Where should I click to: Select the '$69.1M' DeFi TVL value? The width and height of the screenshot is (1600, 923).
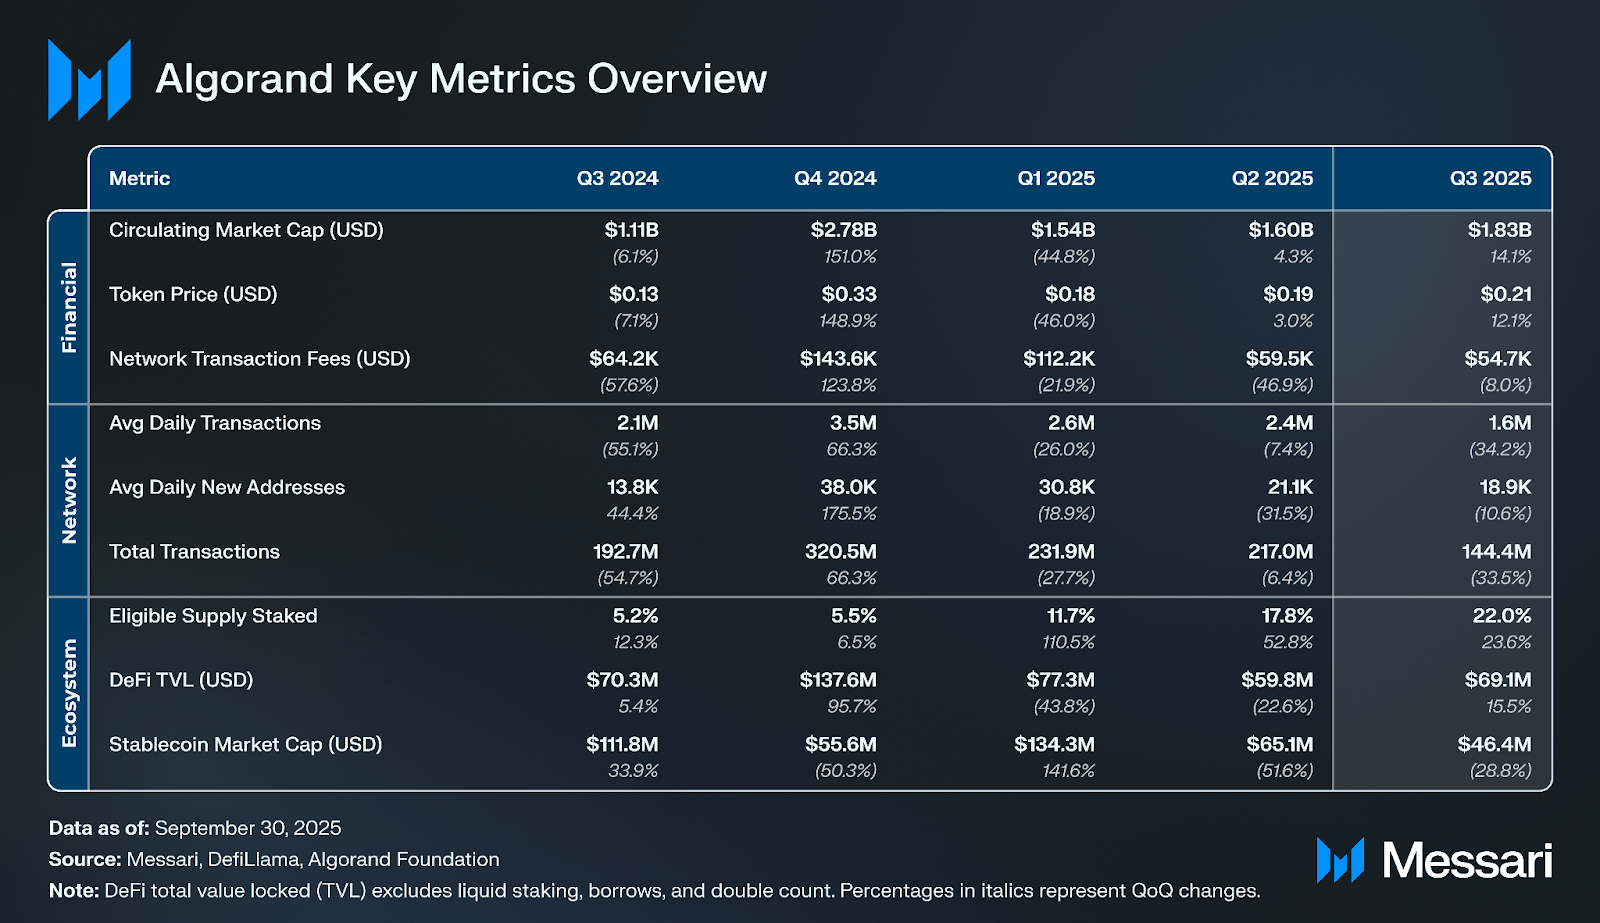tap(1498, 680)
